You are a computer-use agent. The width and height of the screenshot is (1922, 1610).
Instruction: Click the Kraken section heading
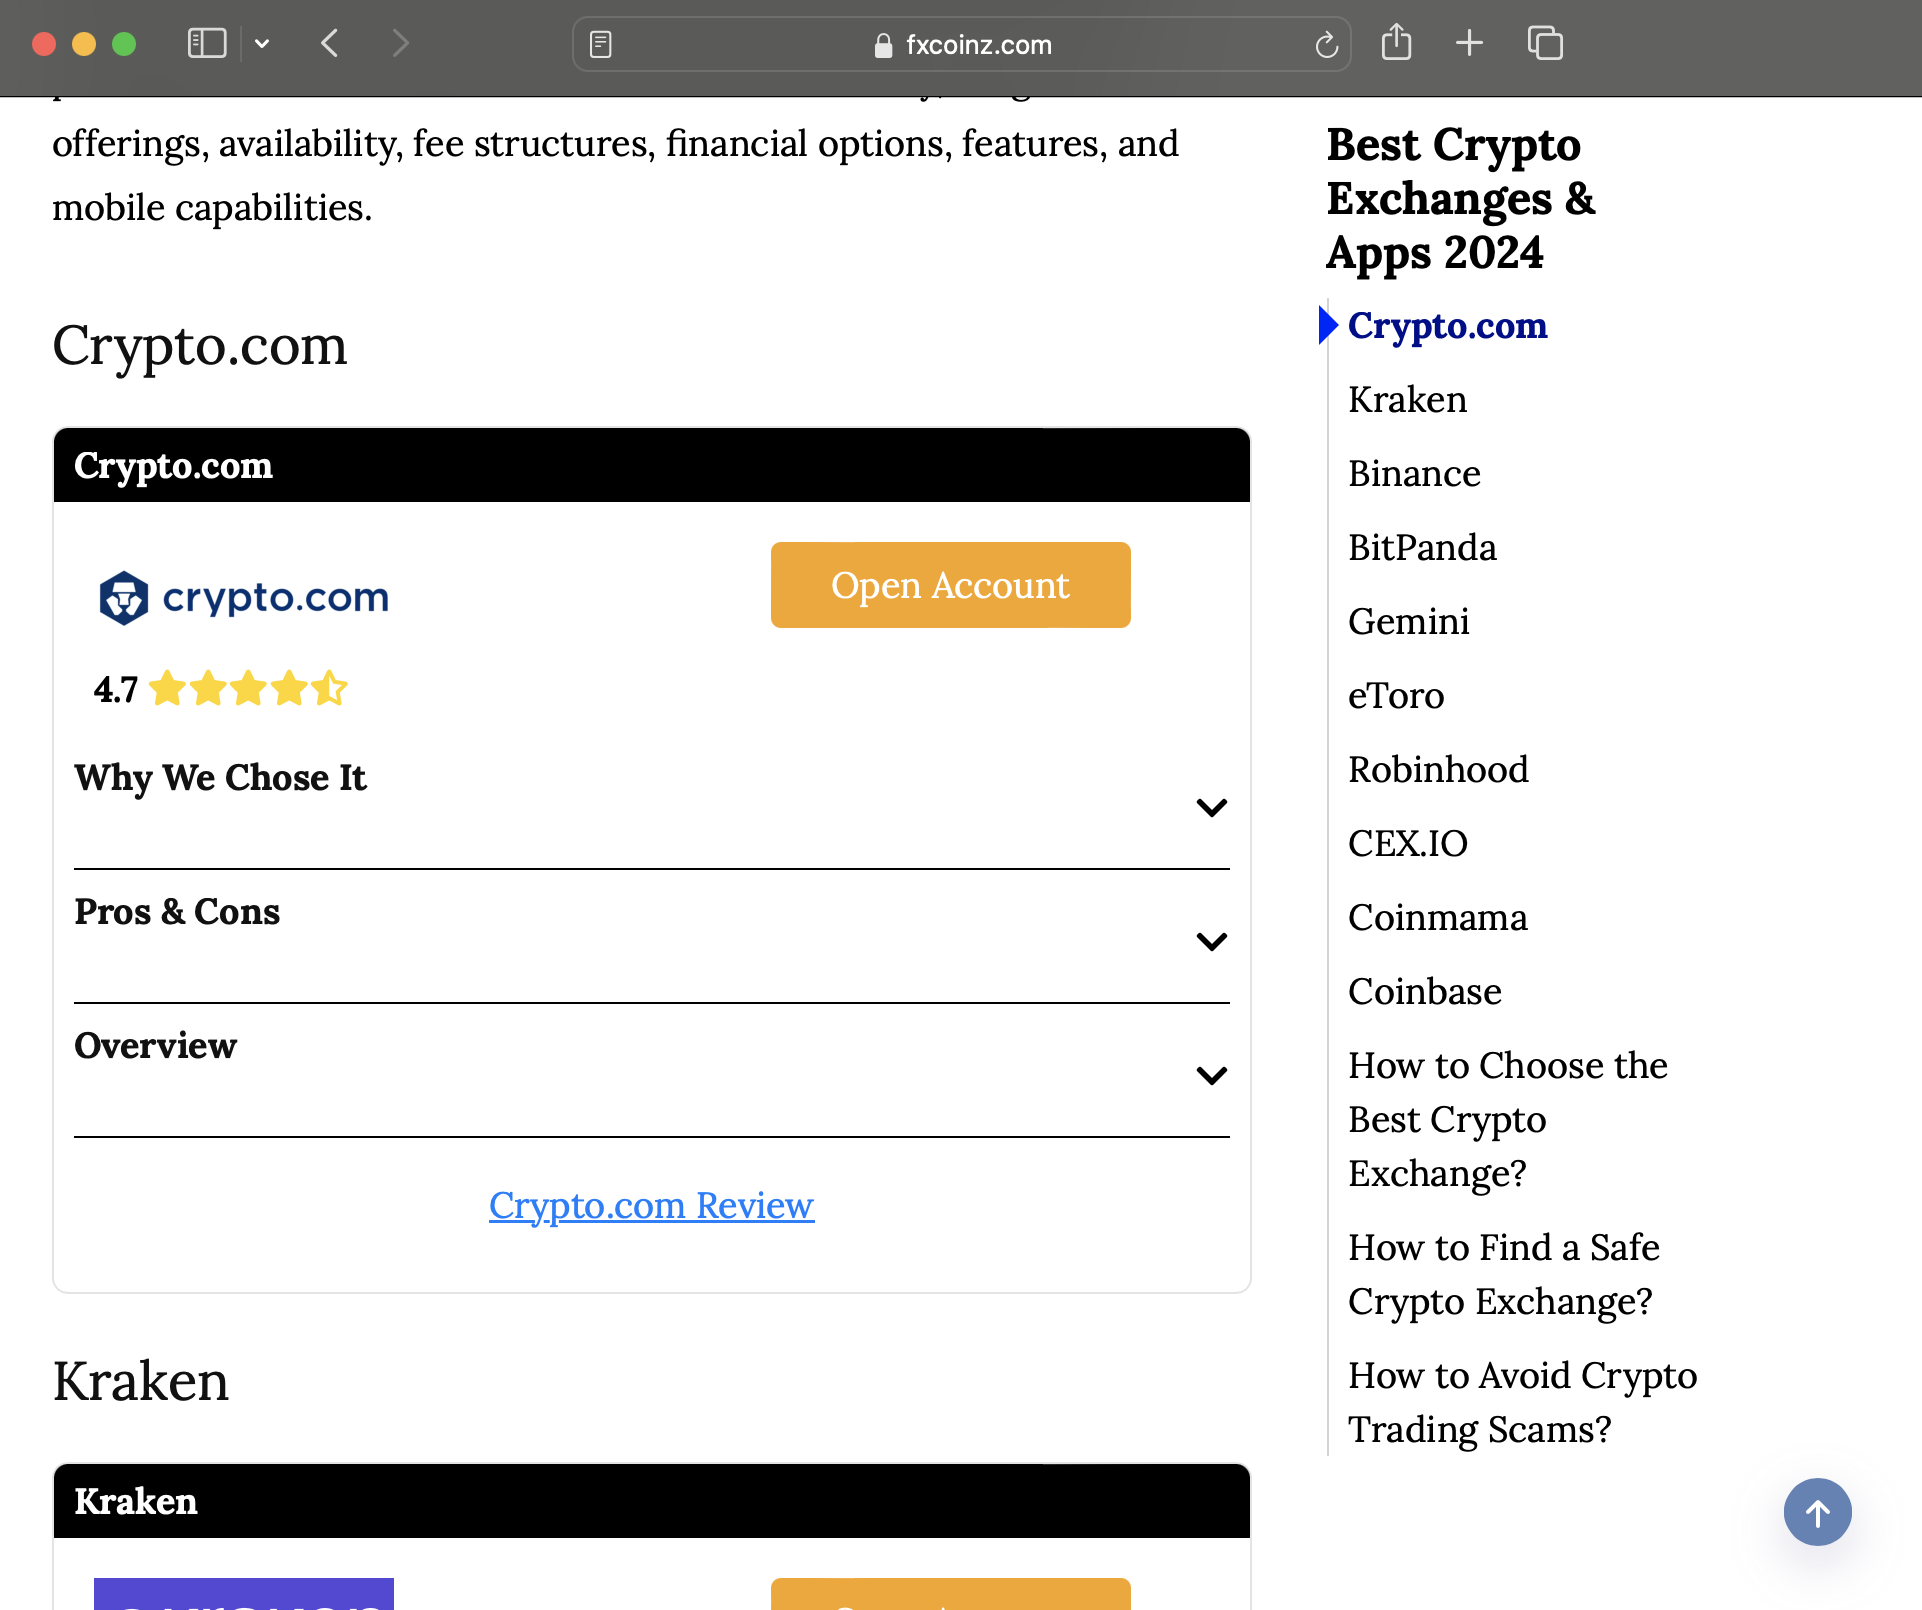[x=141, y=1381]
